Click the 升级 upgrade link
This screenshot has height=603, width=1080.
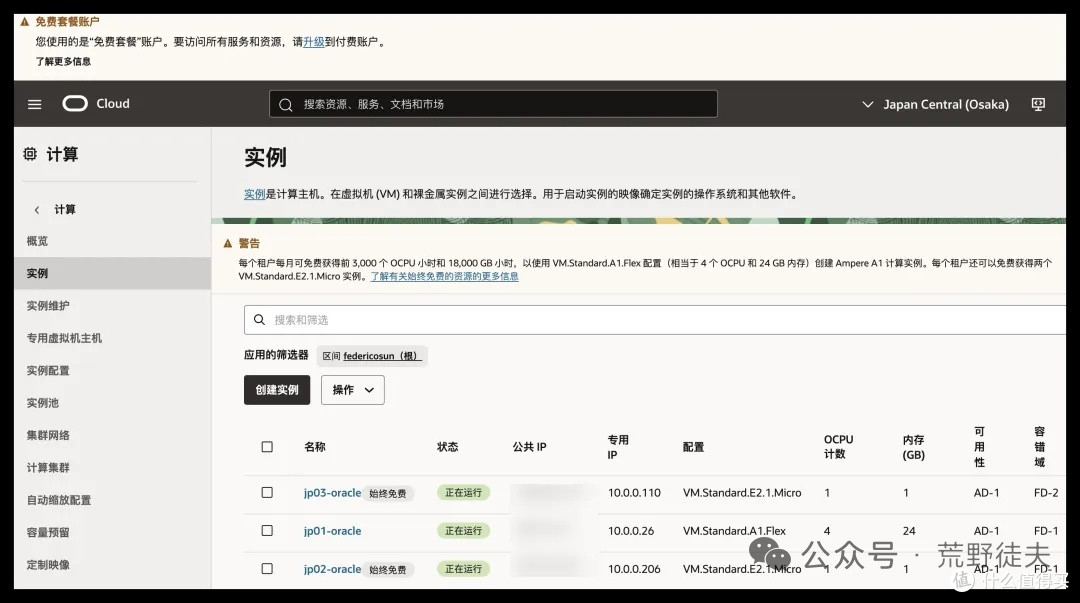click(313, 42)
